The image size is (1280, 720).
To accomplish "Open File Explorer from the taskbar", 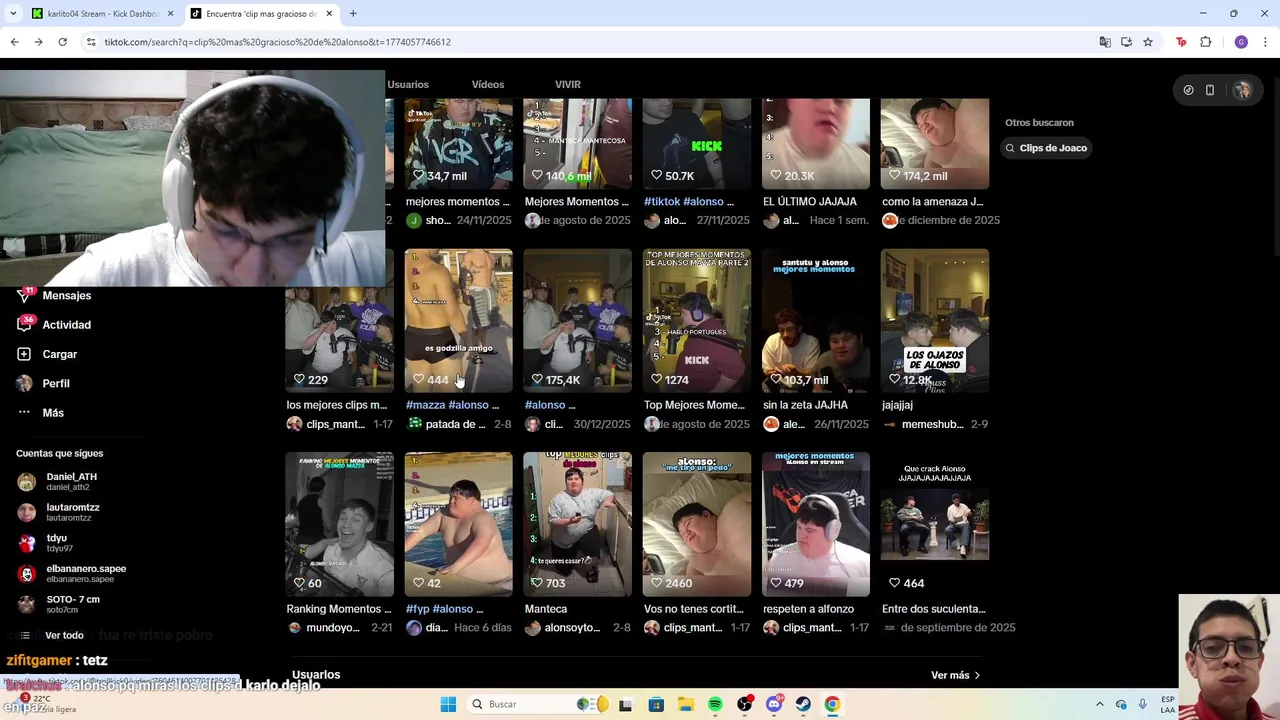I will coord(685,704).
